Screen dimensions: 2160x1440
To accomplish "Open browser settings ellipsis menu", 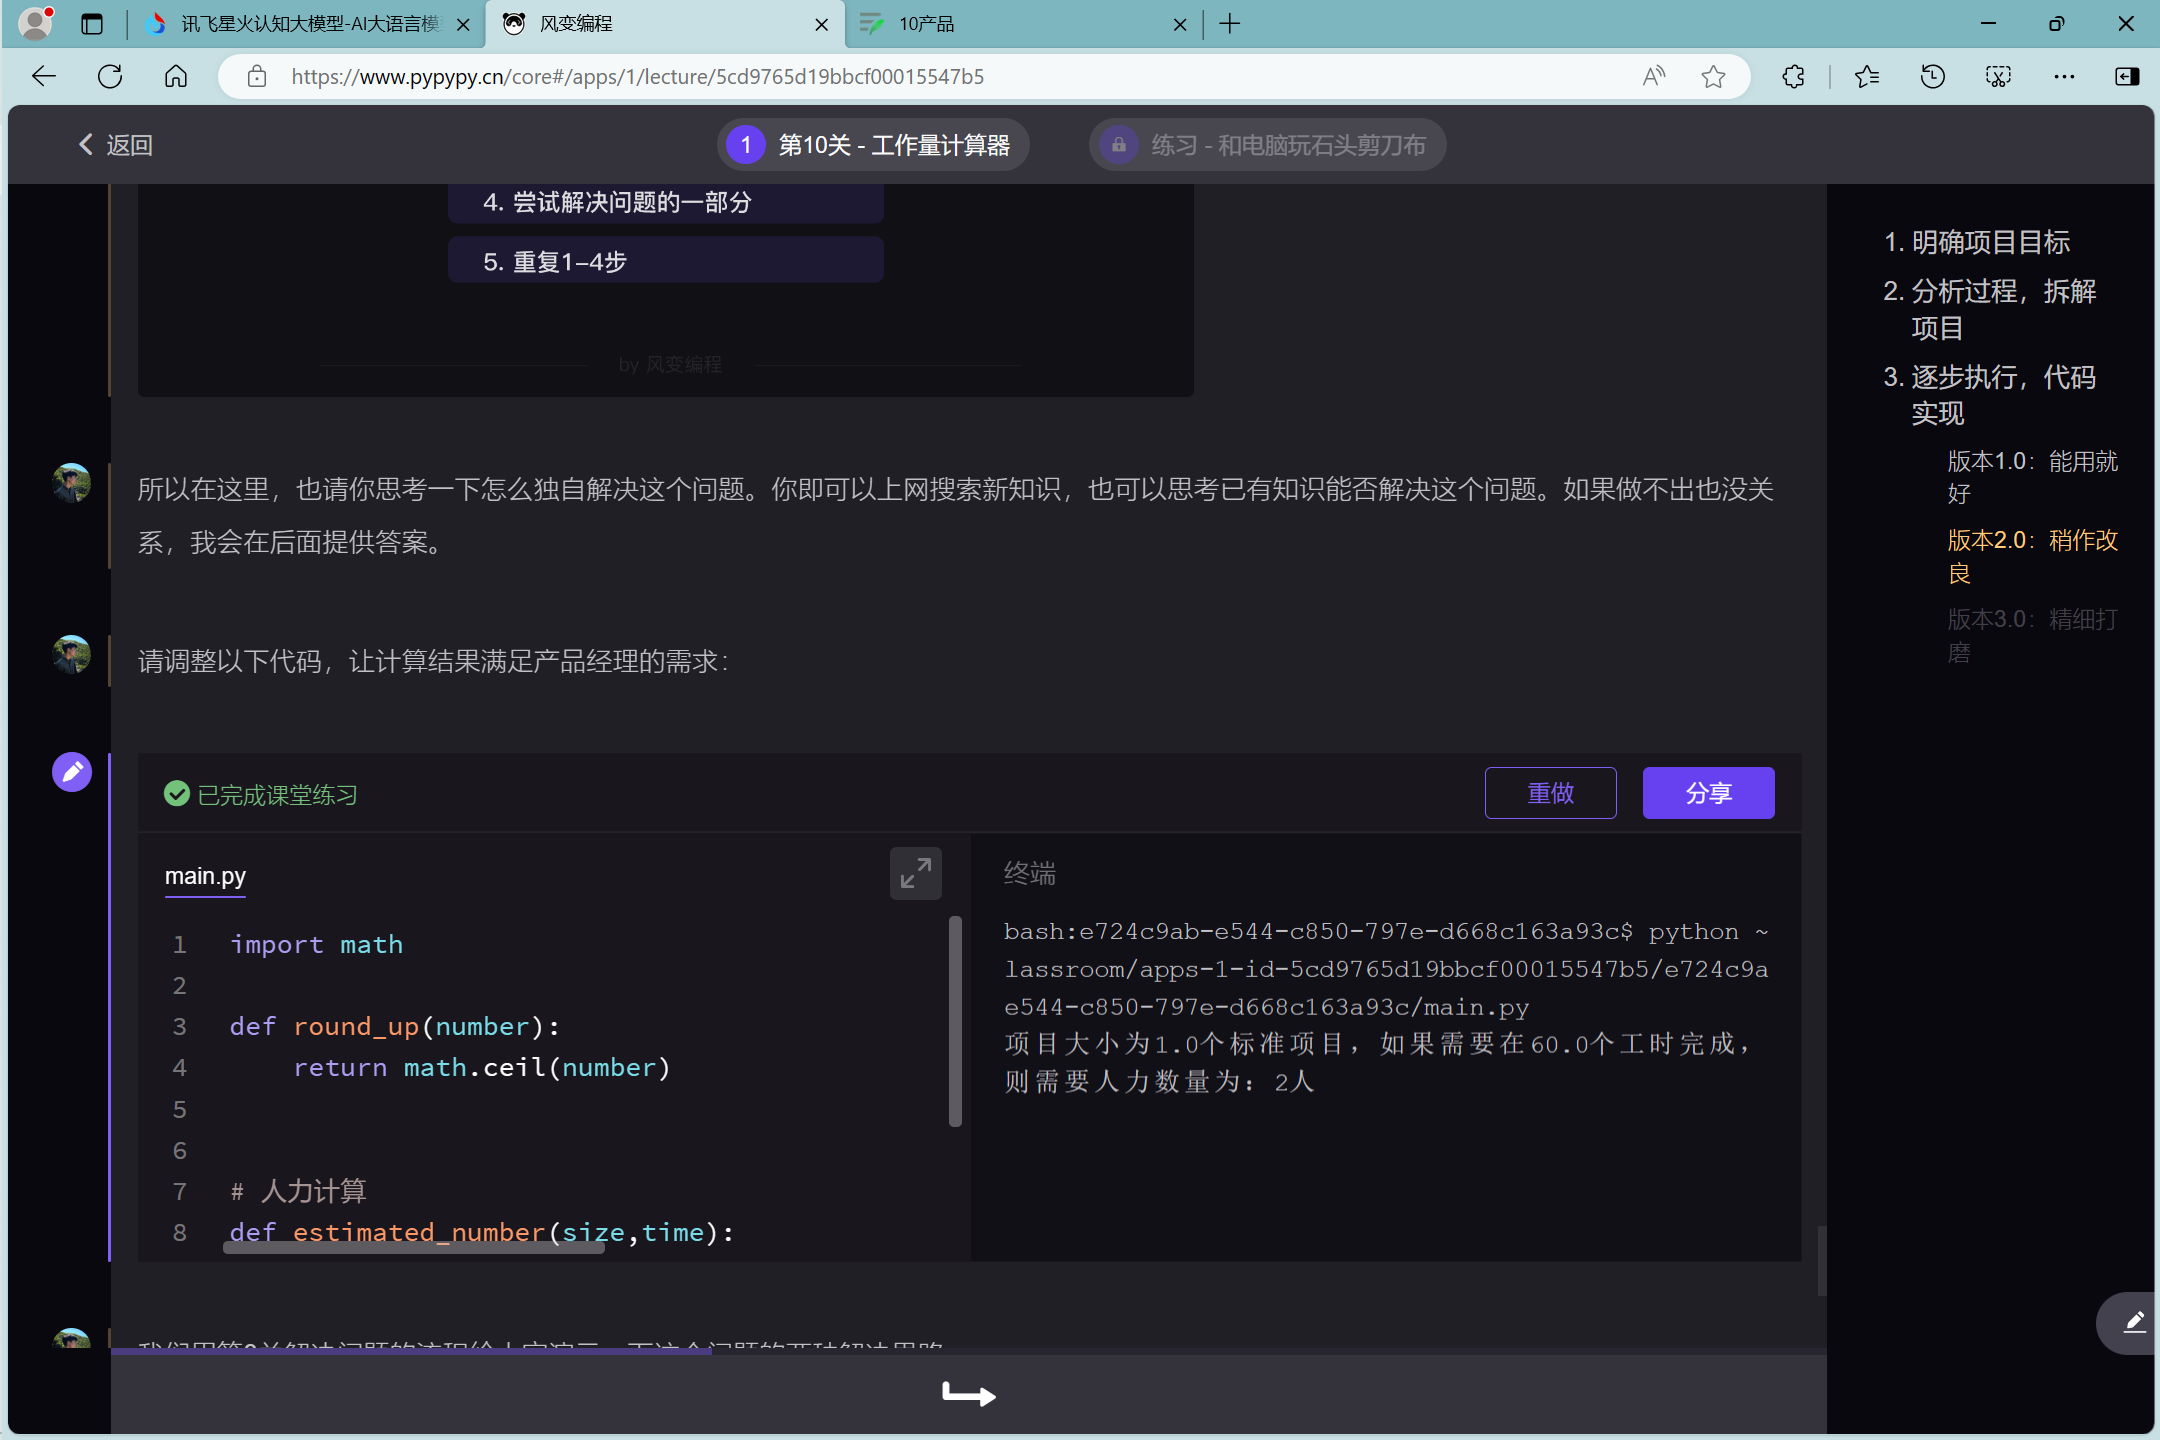I will tap(2064, 77).
